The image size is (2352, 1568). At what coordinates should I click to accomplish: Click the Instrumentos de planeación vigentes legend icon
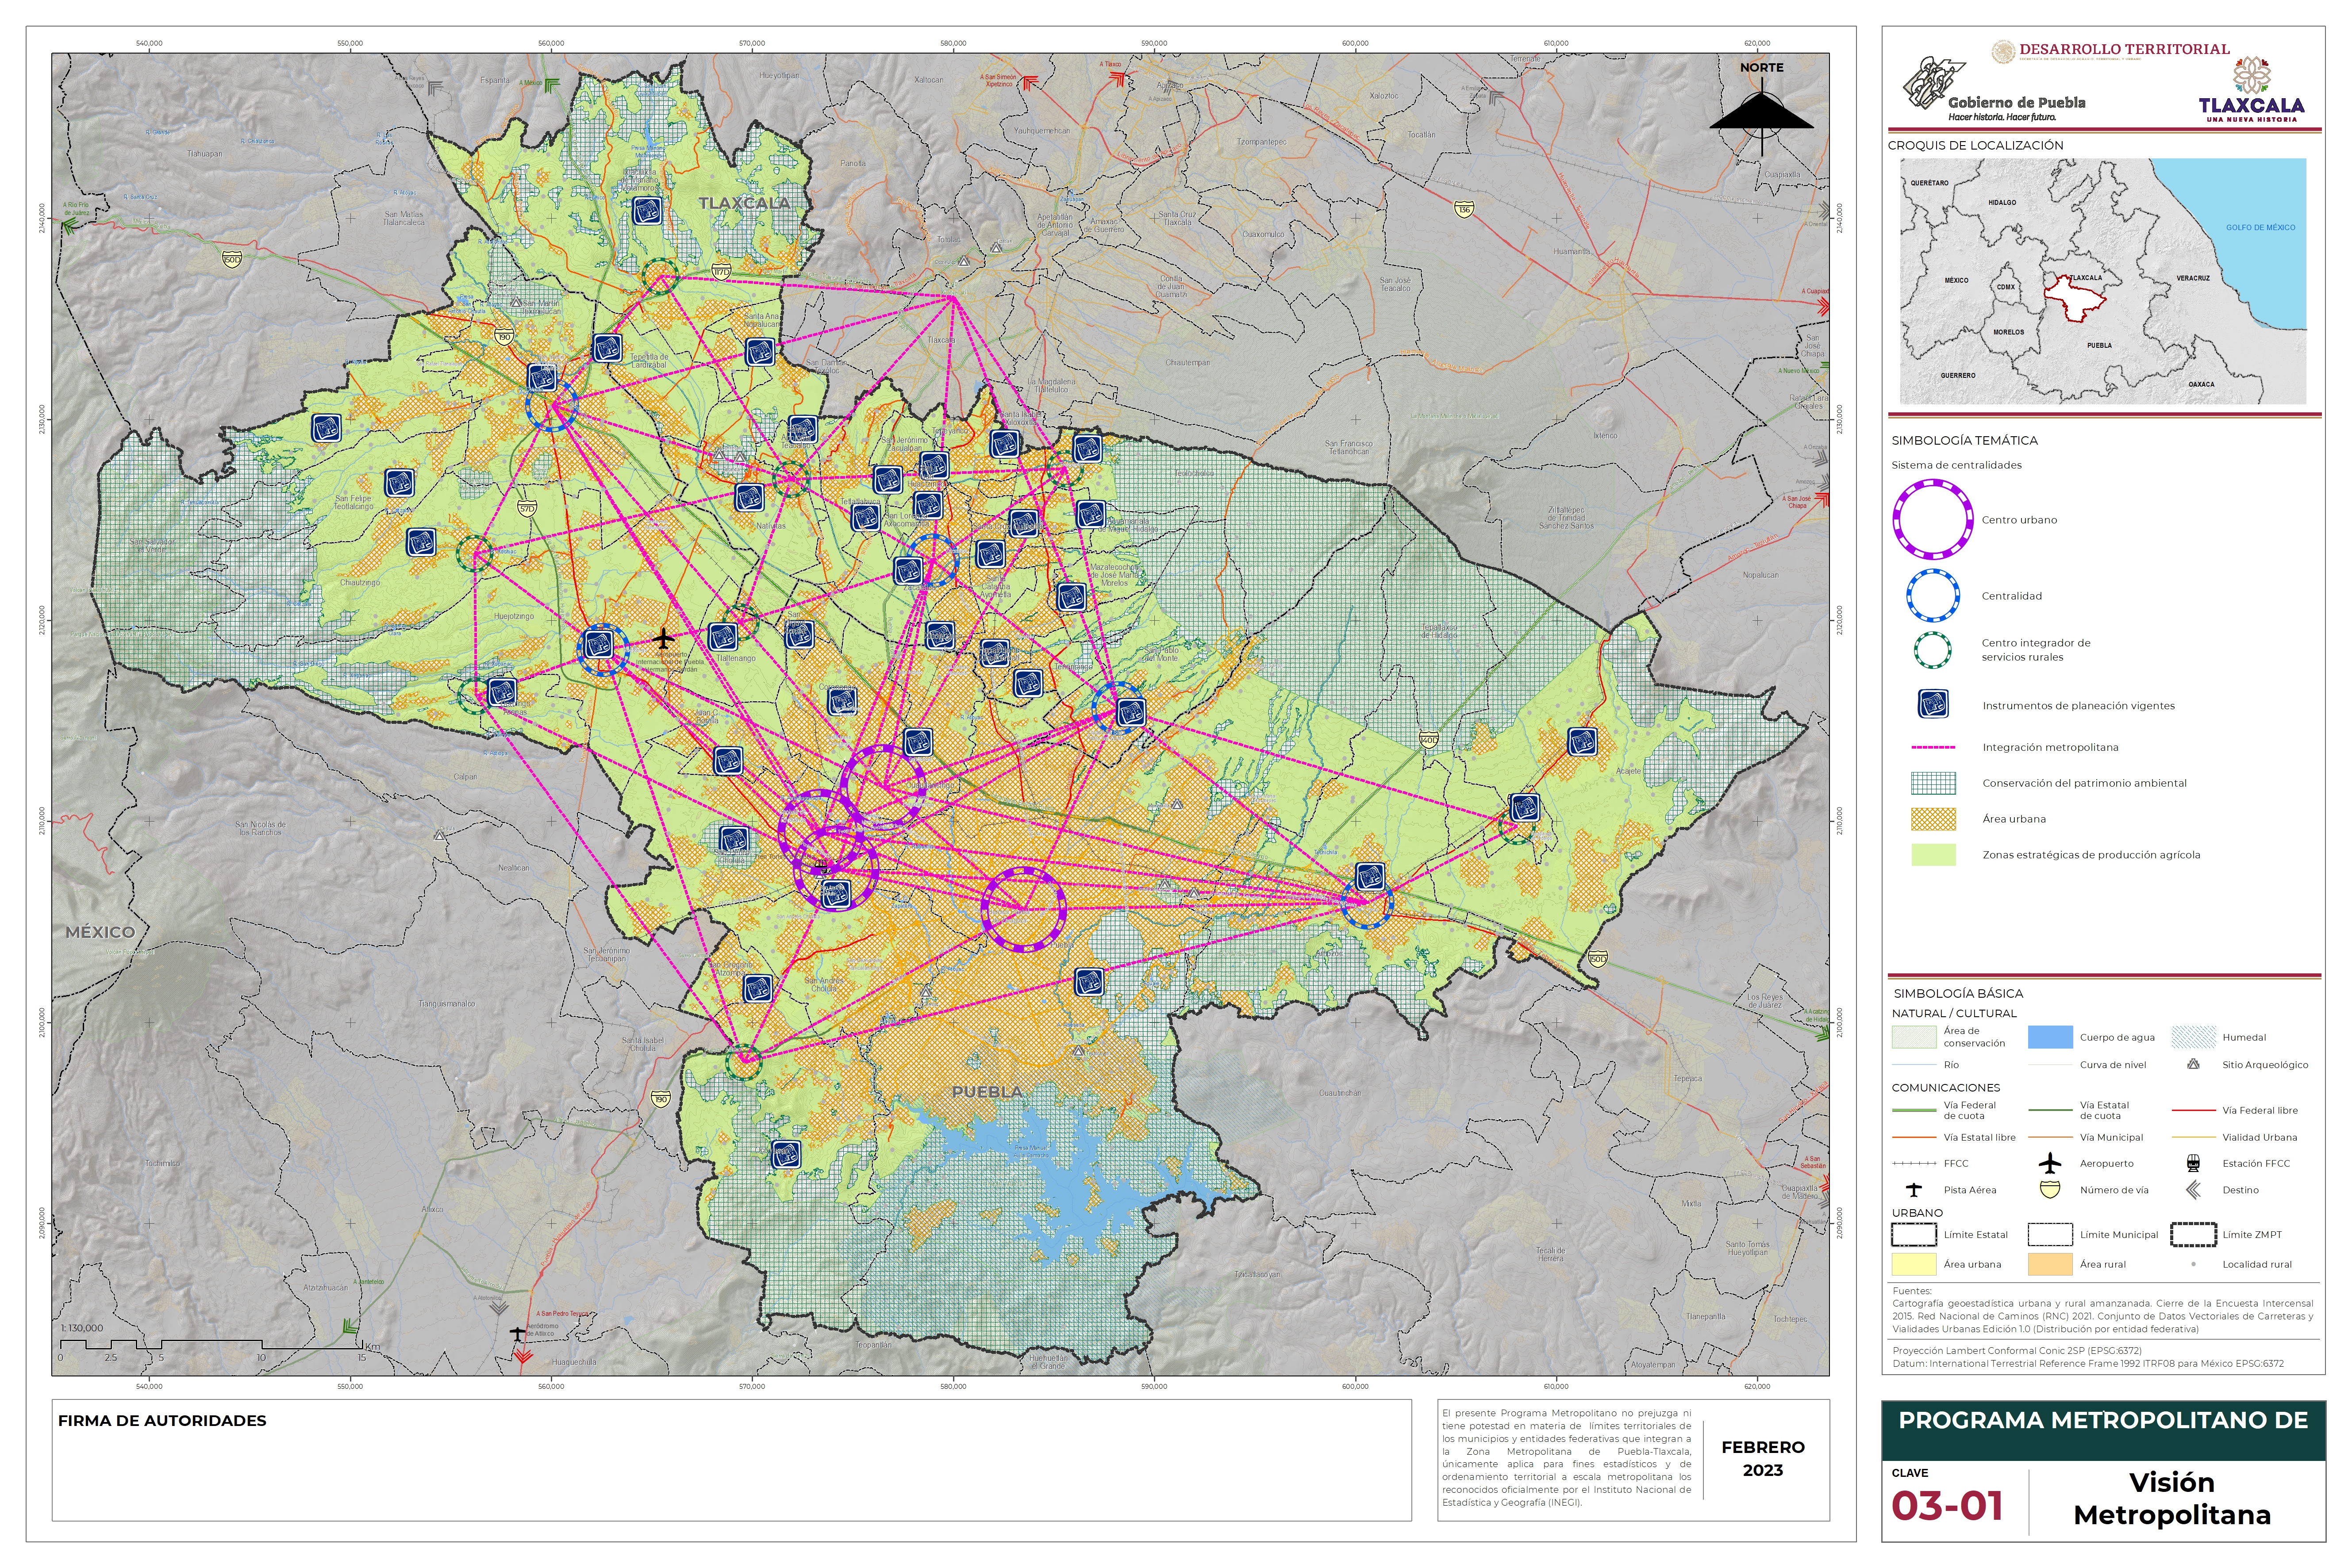pos(1933,705)
